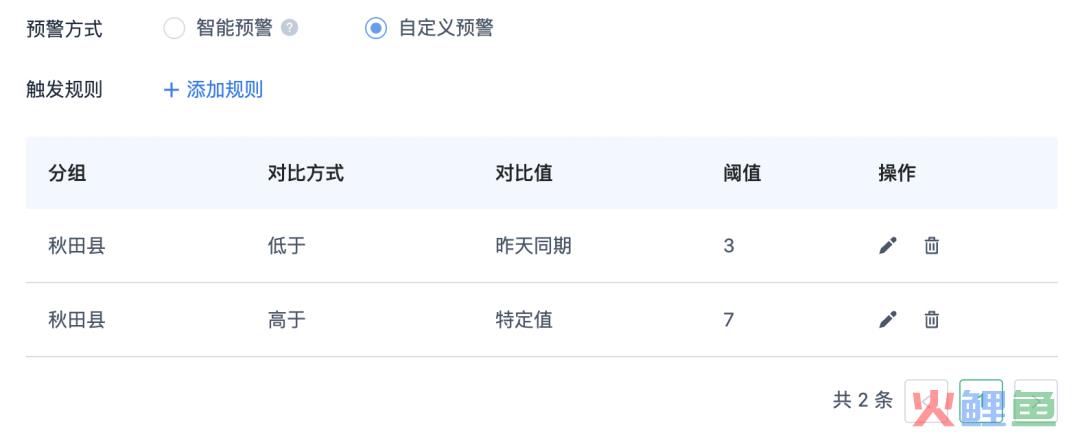Select the 特定值 cell in second row
Image resolution: width=1080 pixels, height=432 pixels.
[523, 319]
